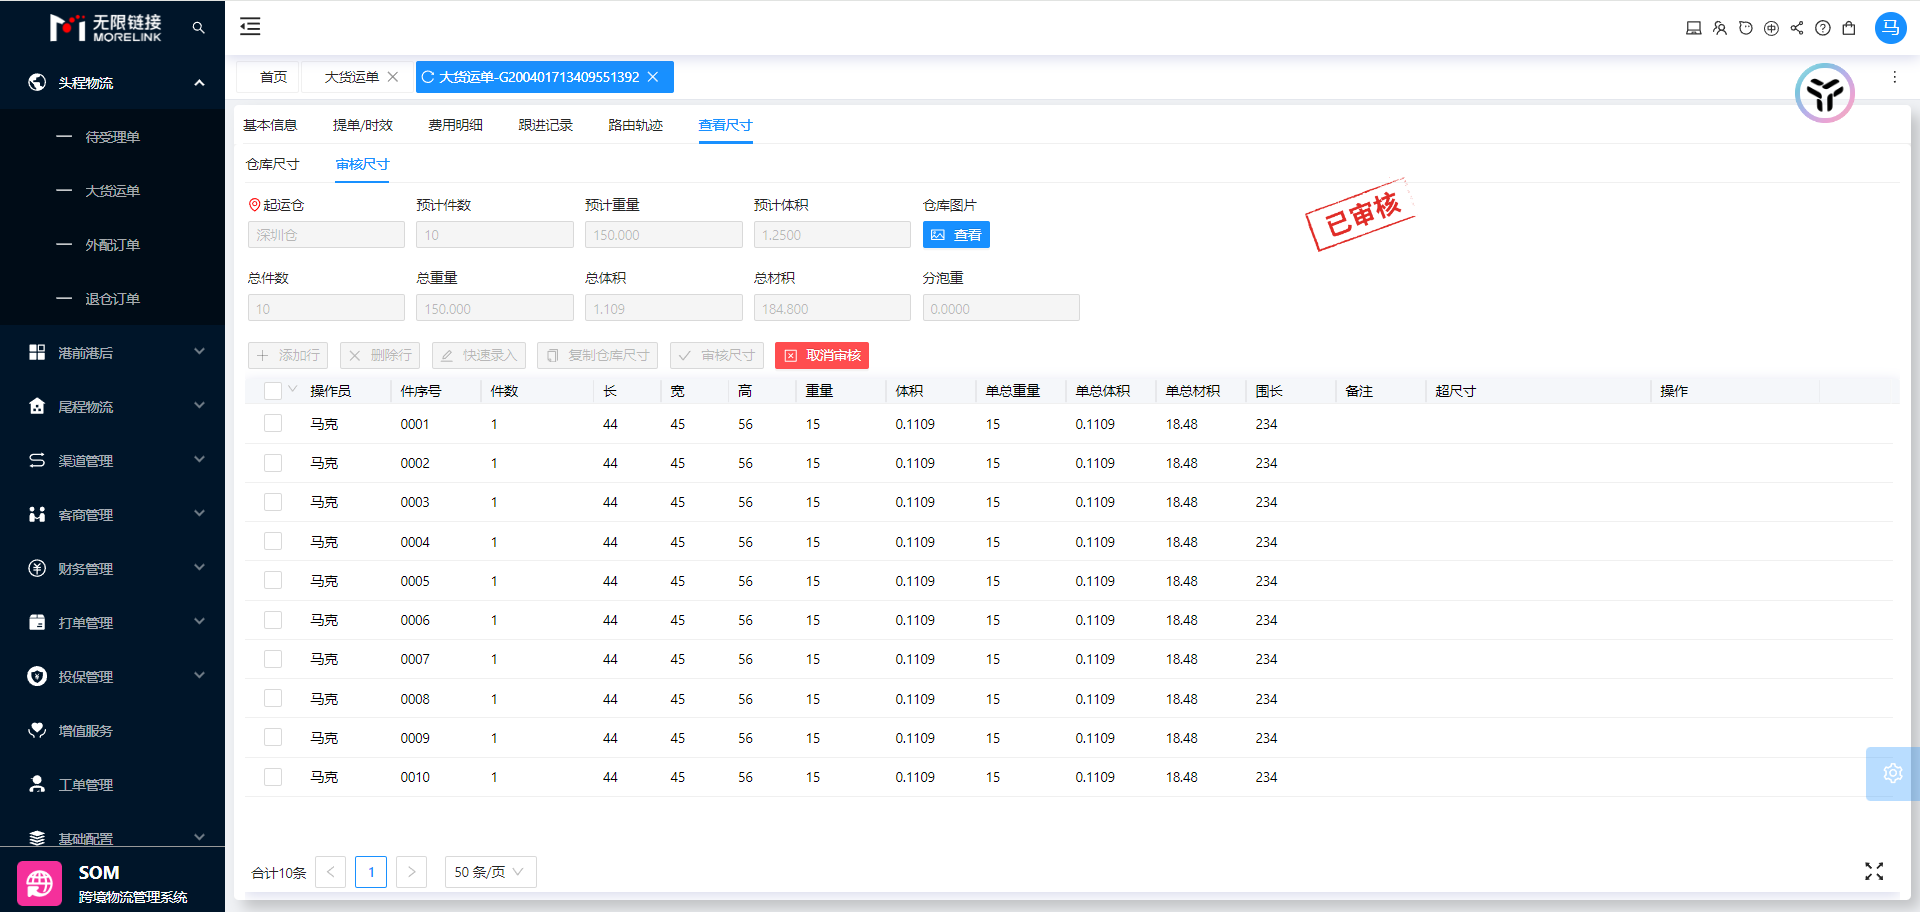Go to next page arrow in pagination

411,872
